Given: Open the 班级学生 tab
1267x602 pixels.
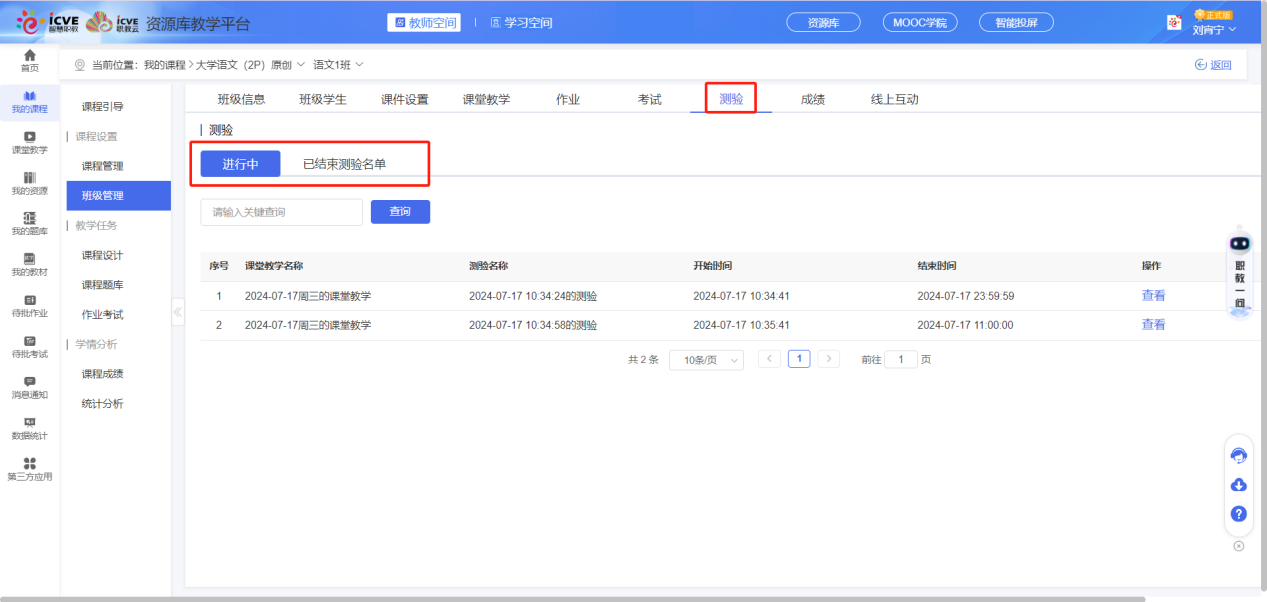Looking at the screenshot, I should coord(323,99).
